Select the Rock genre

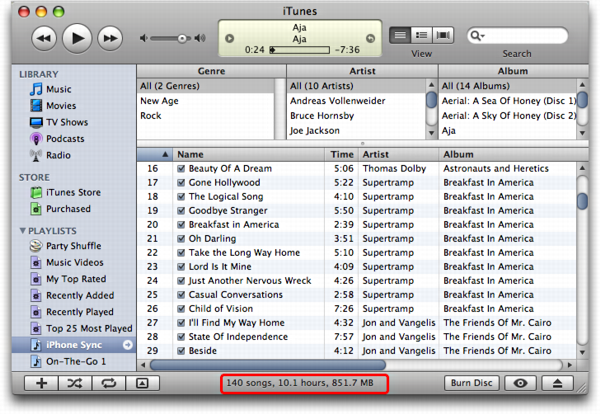(x=150, y=115)
